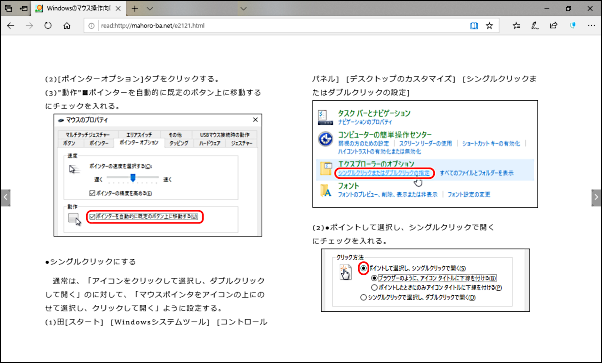Screen dimensions: 602x363
Task: Click the 動作 section button-cursor icon
Action: [x=74, y=220]
